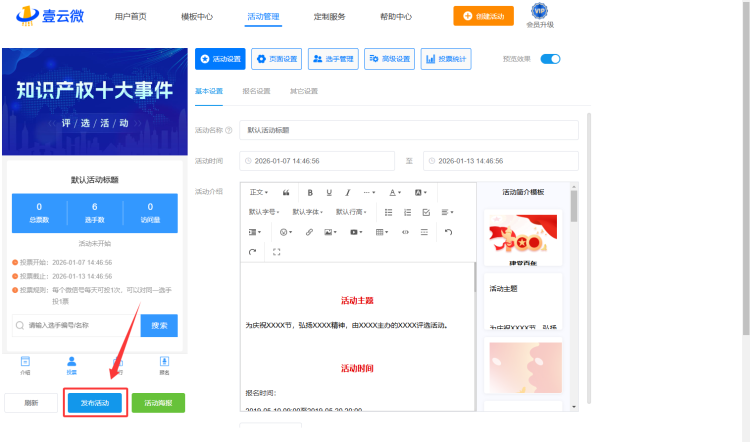Screen dimensions: 750x442
Task: Insert a to-do checkbox list item
Action: click(426, 212)
